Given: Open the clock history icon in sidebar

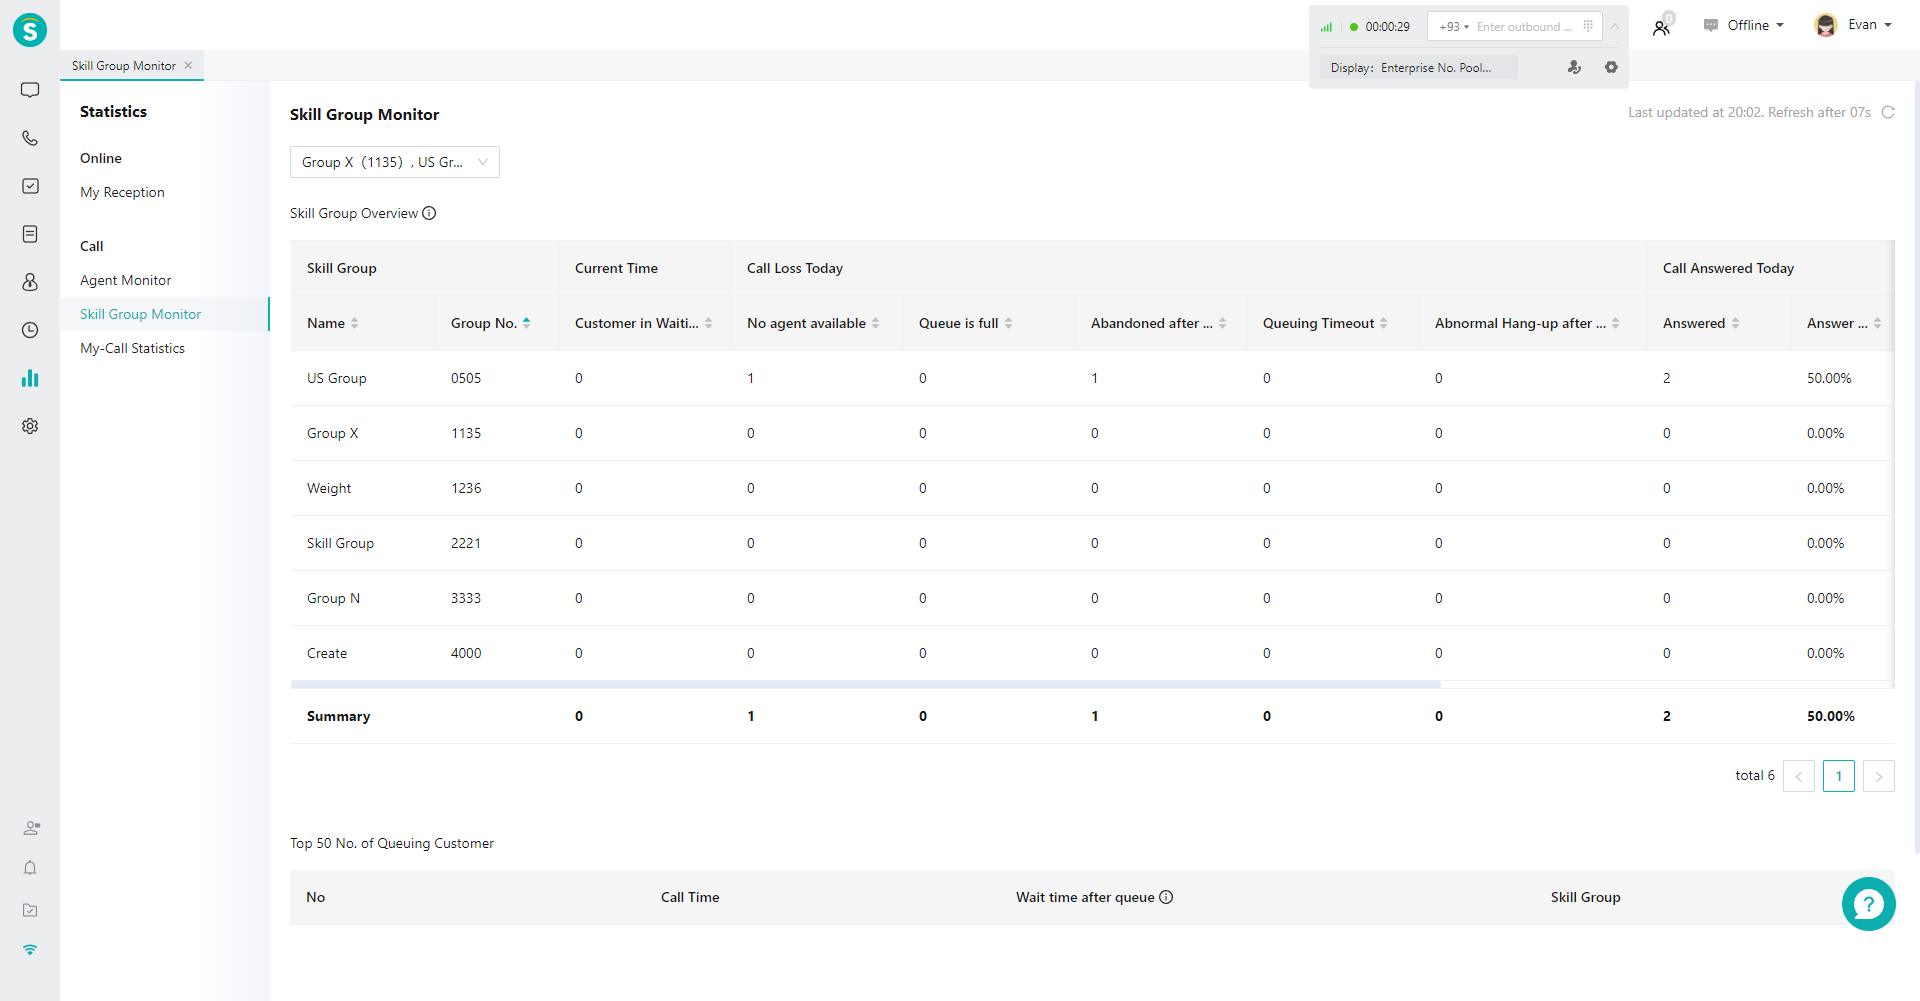Looking at the screenshot, I should tap(30, 330).
